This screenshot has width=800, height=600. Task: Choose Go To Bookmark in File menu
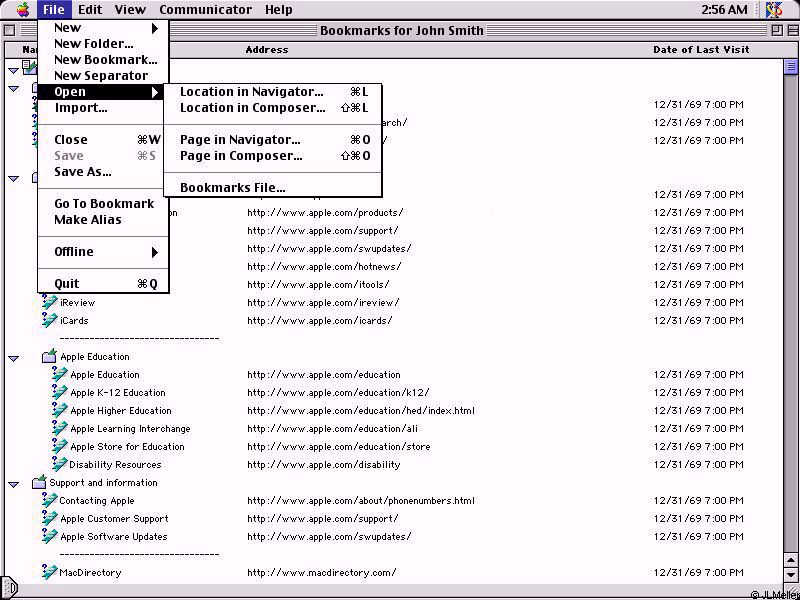[104, 204]
